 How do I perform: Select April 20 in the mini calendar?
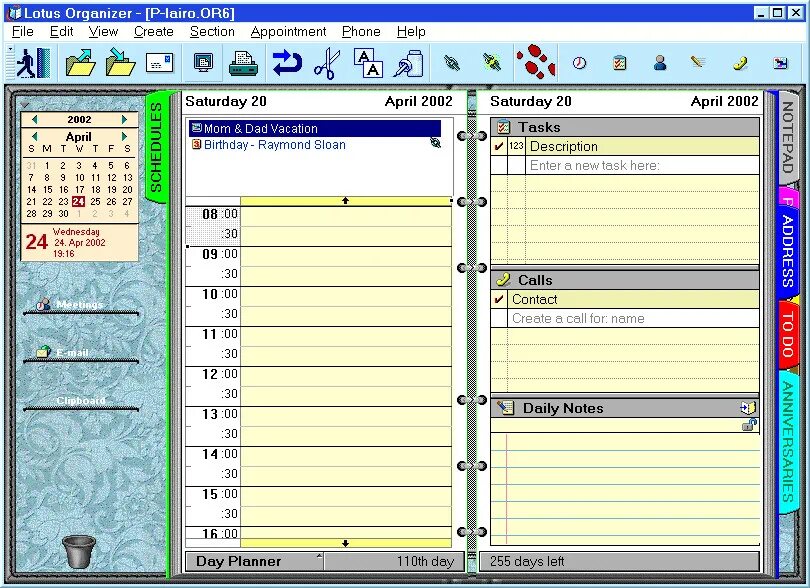pyautogui.click(x=128, y=189)
